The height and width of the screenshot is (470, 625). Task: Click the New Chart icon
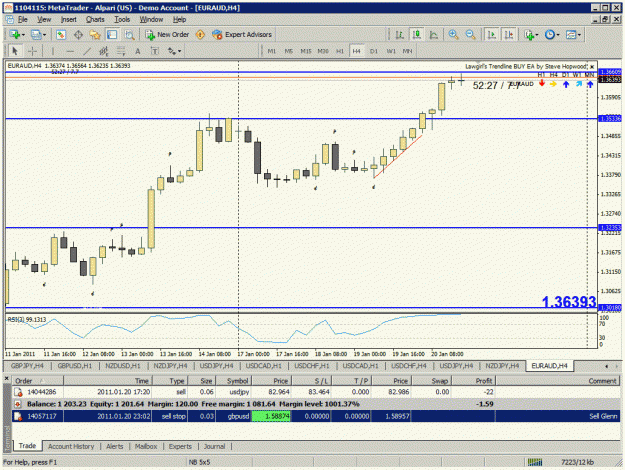click(x=15, y=35)
